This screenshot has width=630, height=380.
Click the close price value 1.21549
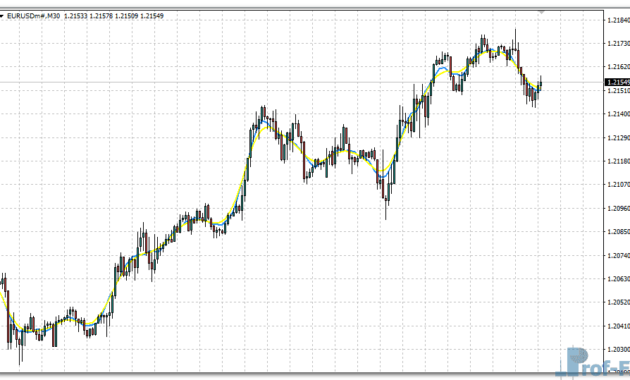152,16
